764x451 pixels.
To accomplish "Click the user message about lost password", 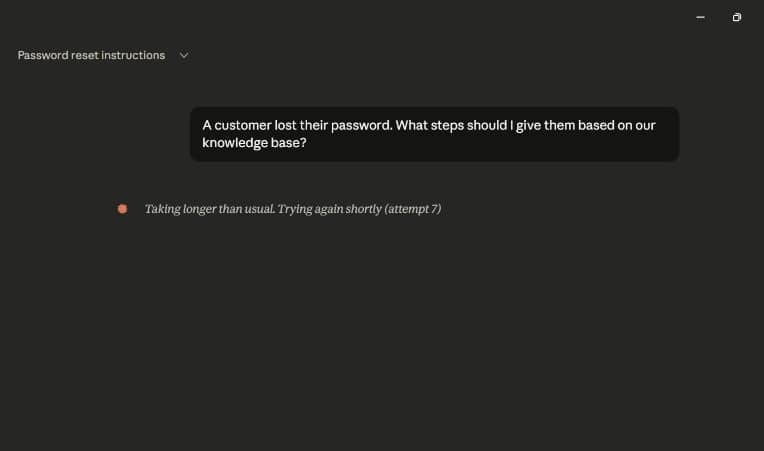I will [x=434, y=134].
